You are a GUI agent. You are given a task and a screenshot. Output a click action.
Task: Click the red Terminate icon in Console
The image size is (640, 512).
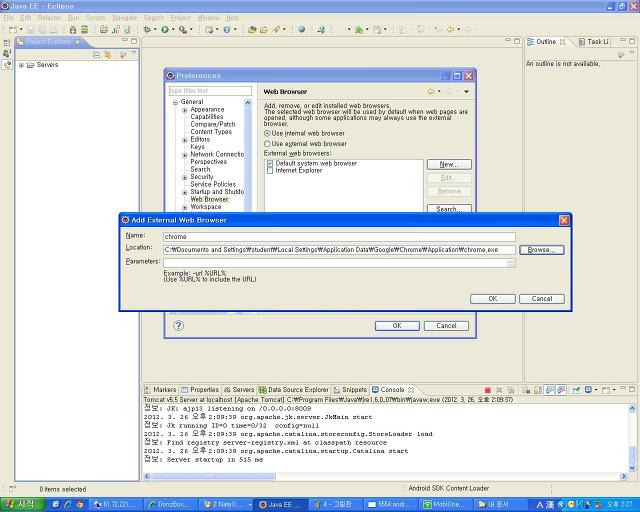(487, 390)
